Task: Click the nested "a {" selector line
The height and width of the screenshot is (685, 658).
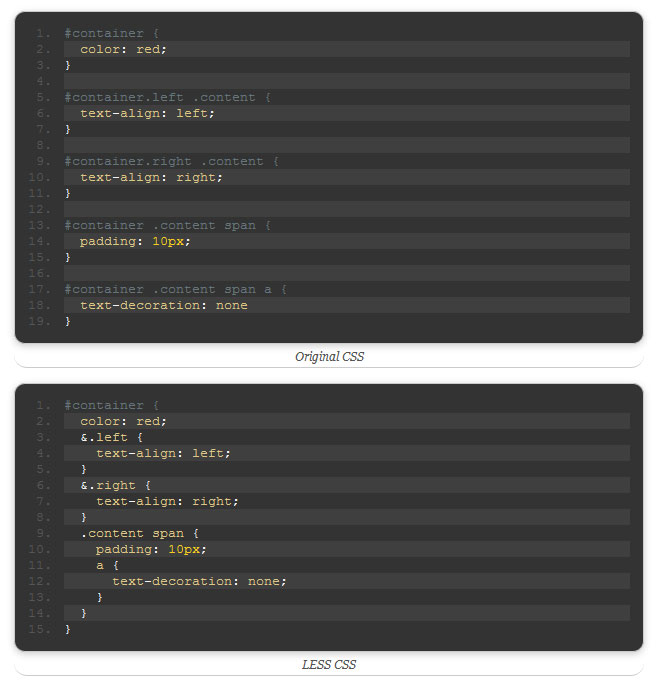Action: (107, 565)
